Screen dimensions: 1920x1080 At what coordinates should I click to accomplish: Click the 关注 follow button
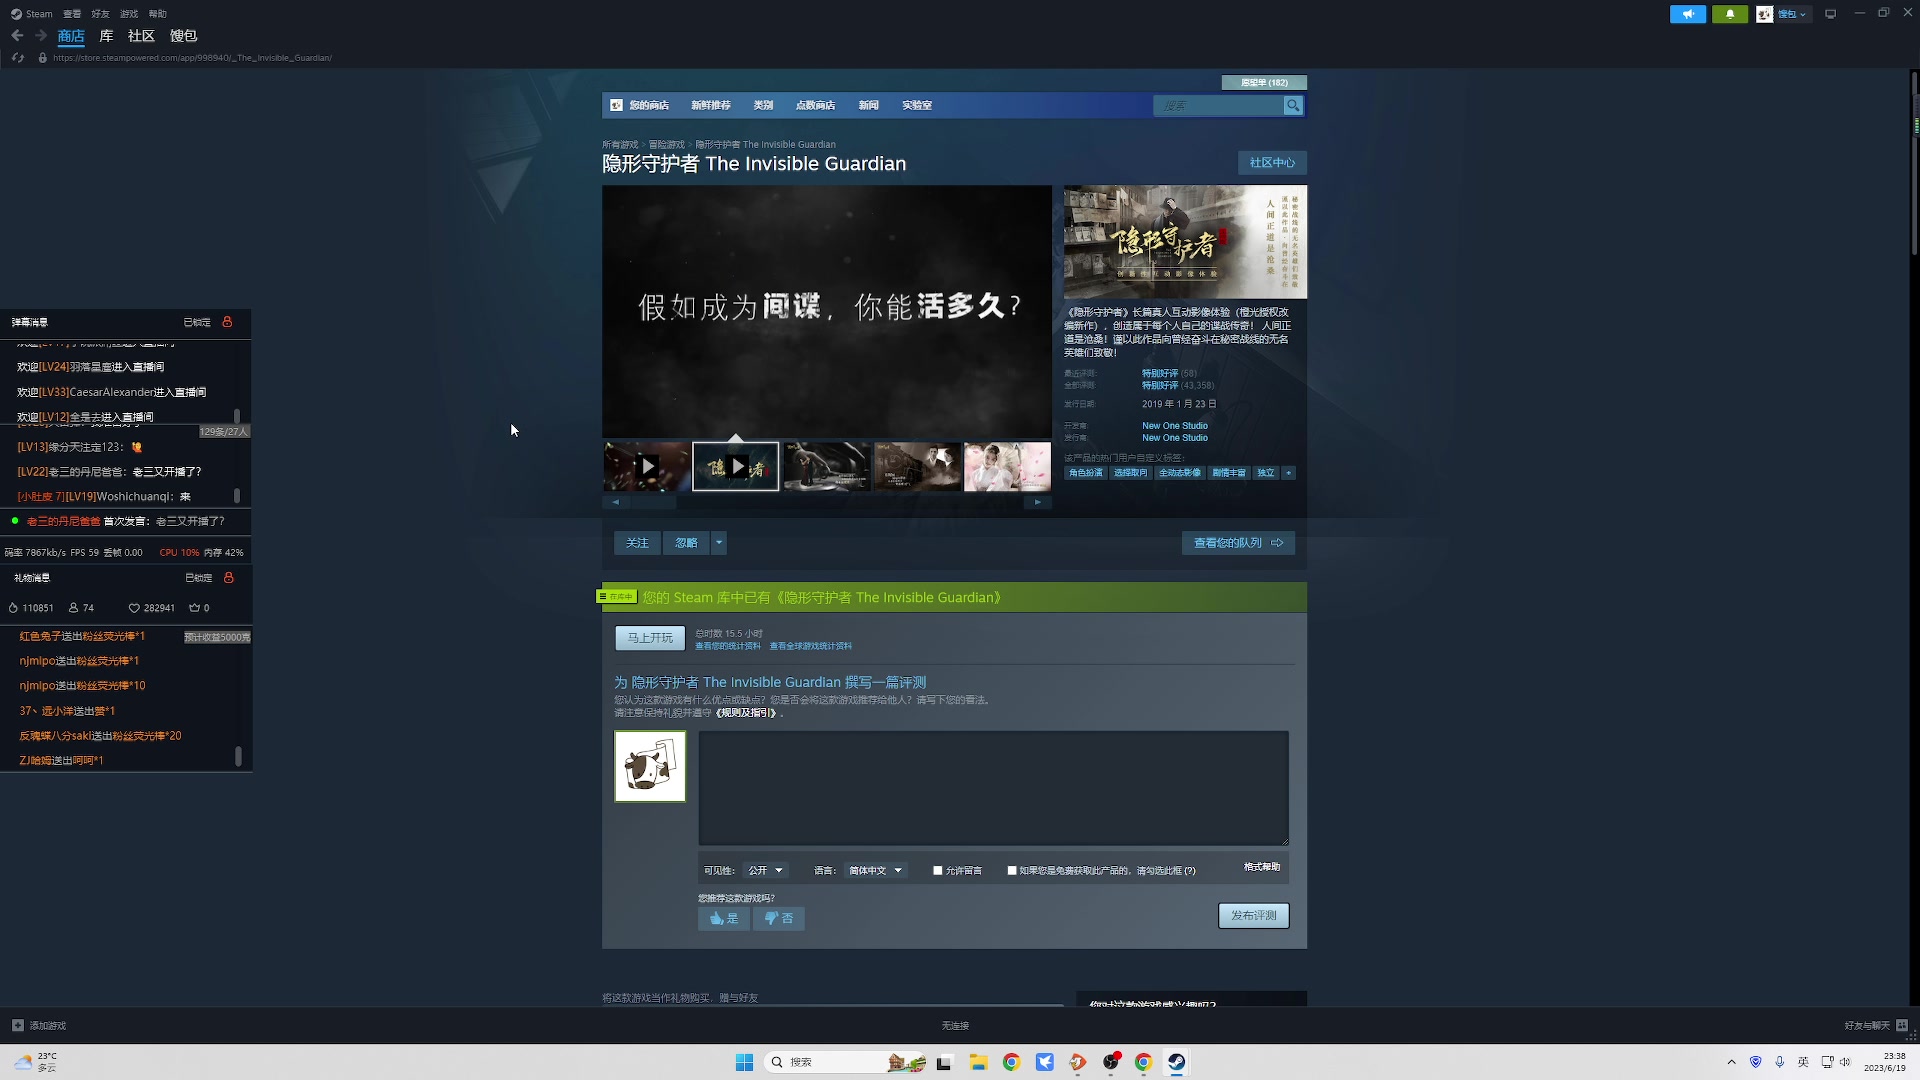tap(637, 543)
